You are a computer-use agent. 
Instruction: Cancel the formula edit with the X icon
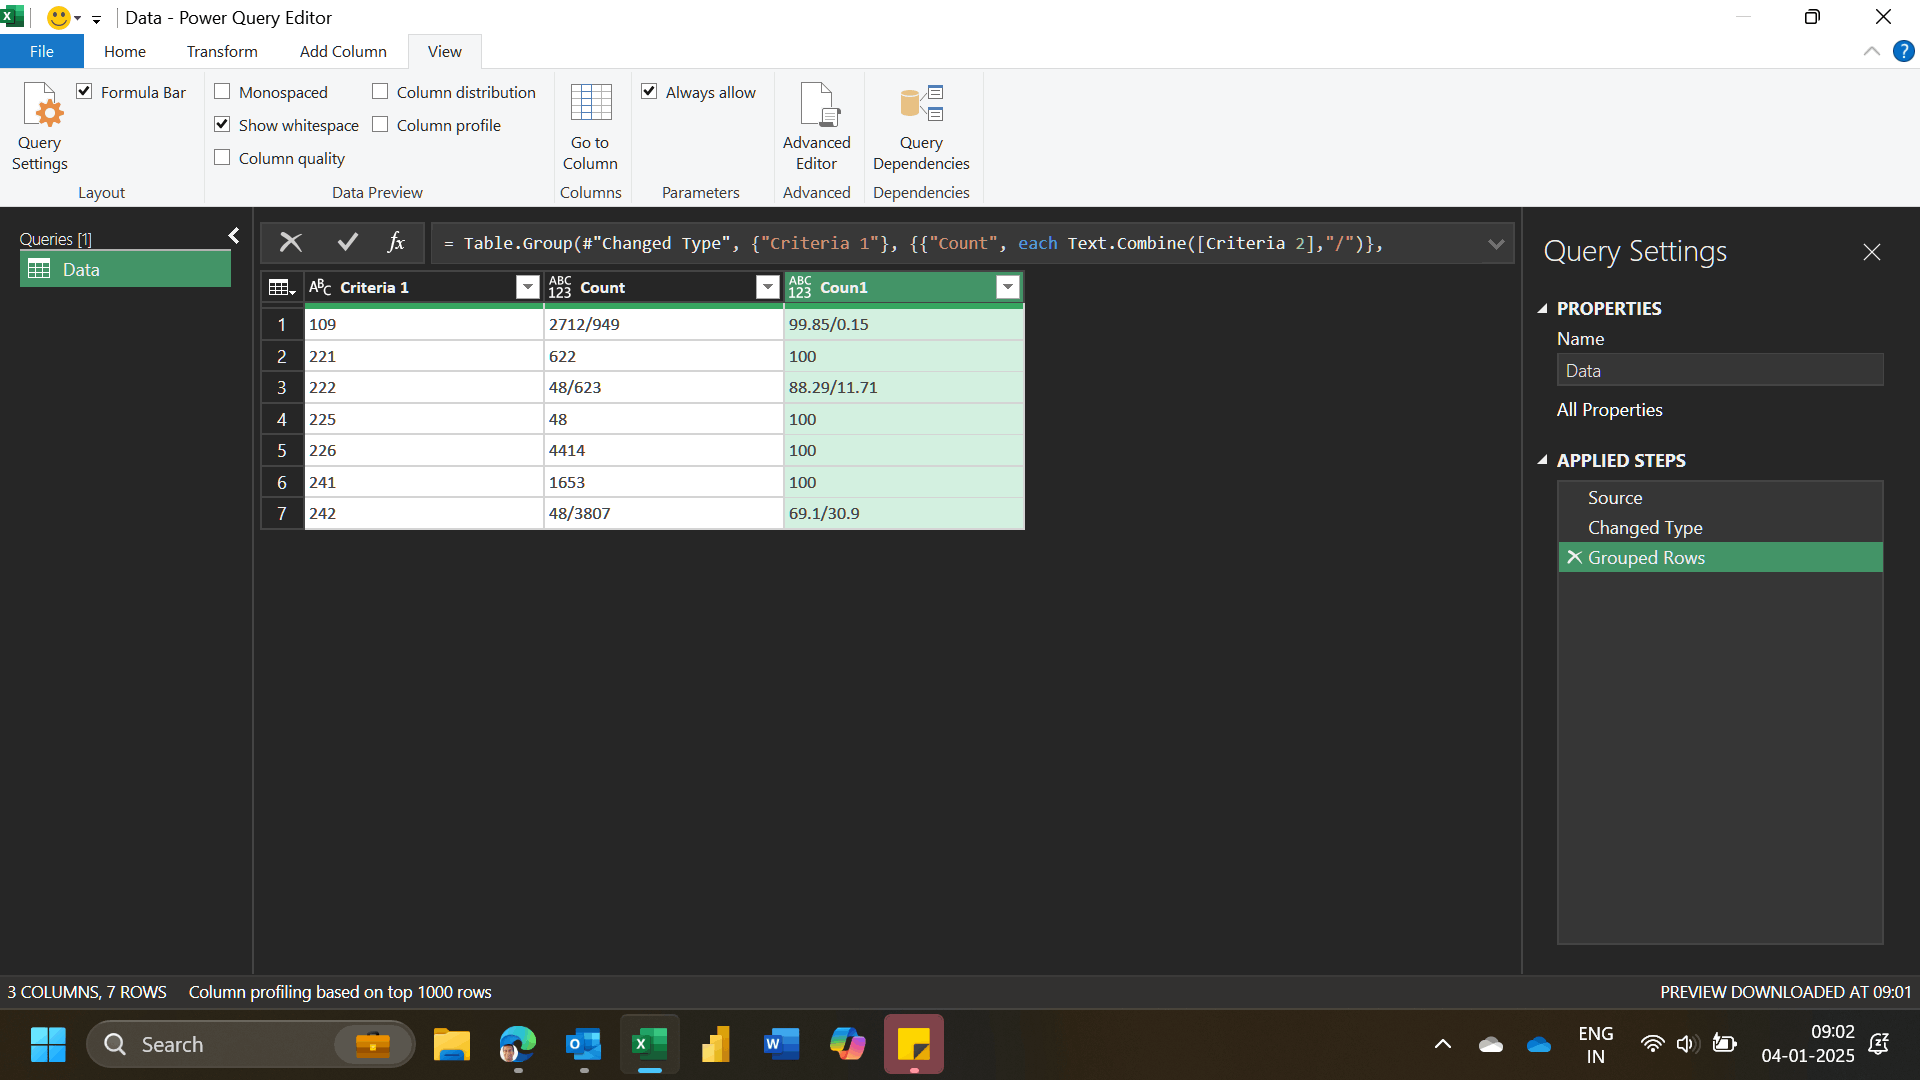pos(291,242)
